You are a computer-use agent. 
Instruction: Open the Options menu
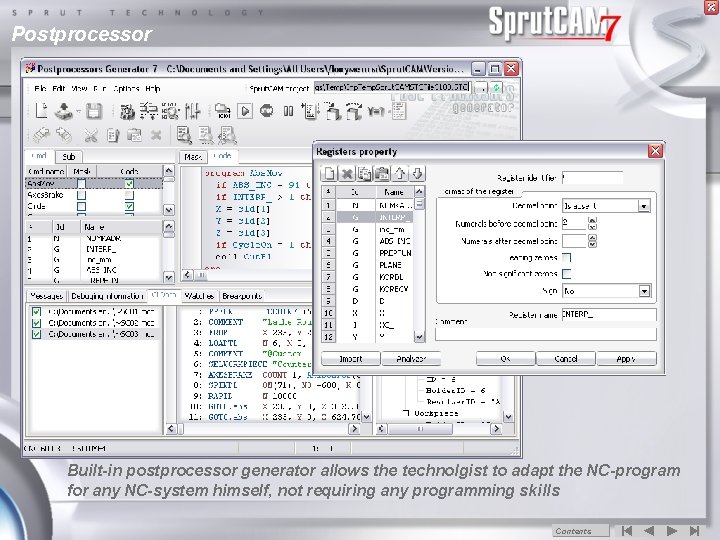pos(126,89)
